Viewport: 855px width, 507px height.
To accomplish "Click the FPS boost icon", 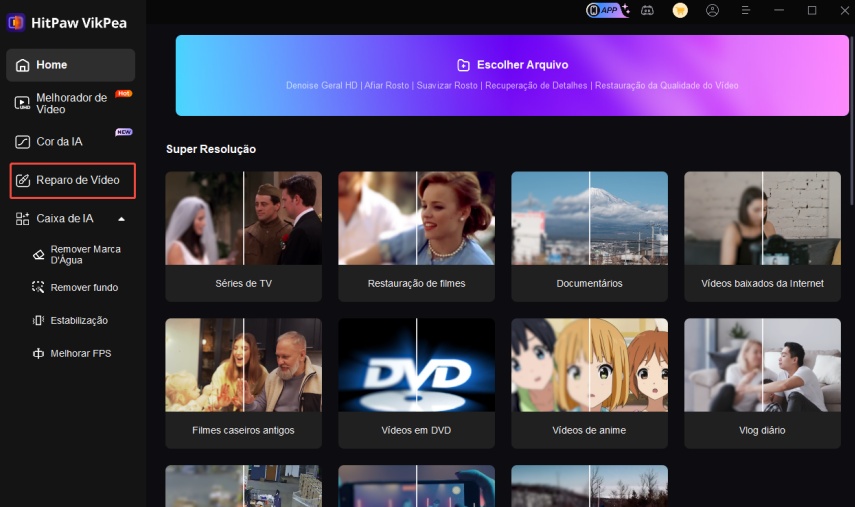I will tap(38, 354).
